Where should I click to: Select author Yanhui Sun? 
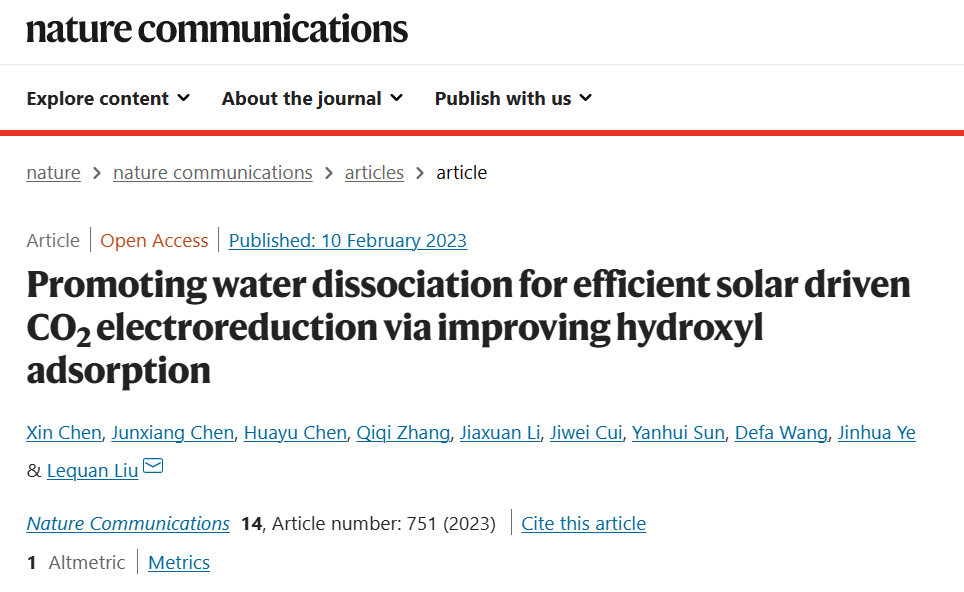[x=678, y=433]
